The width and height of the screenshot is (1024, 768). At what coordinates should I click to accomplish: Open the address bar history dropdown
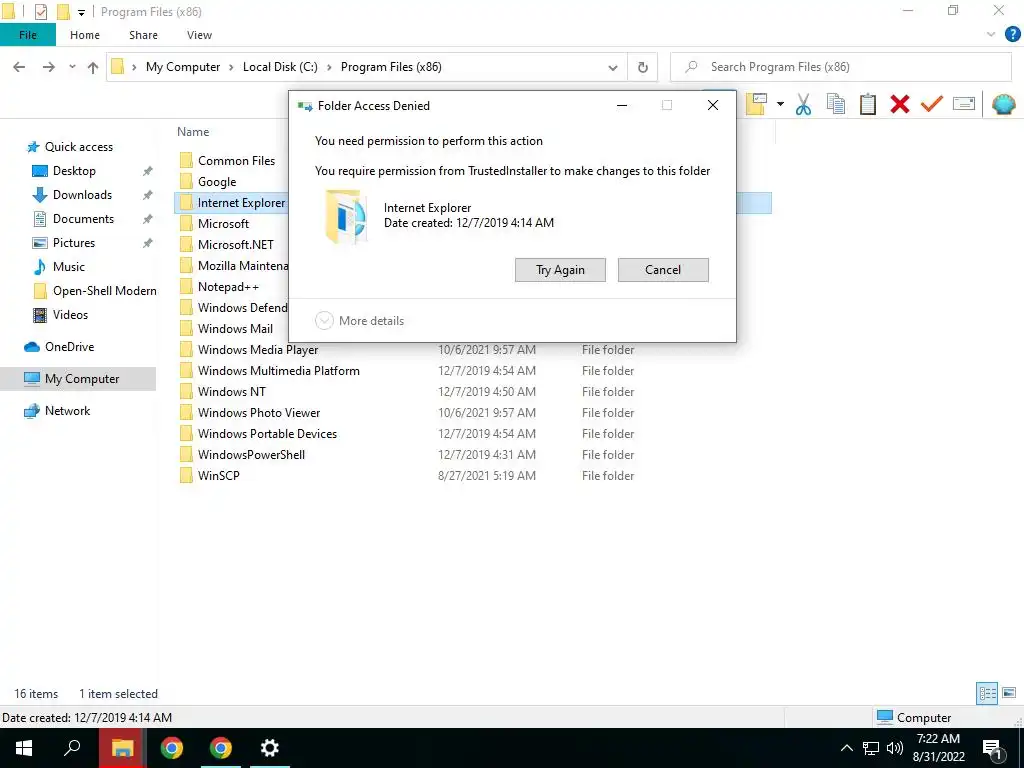[613, 67]
